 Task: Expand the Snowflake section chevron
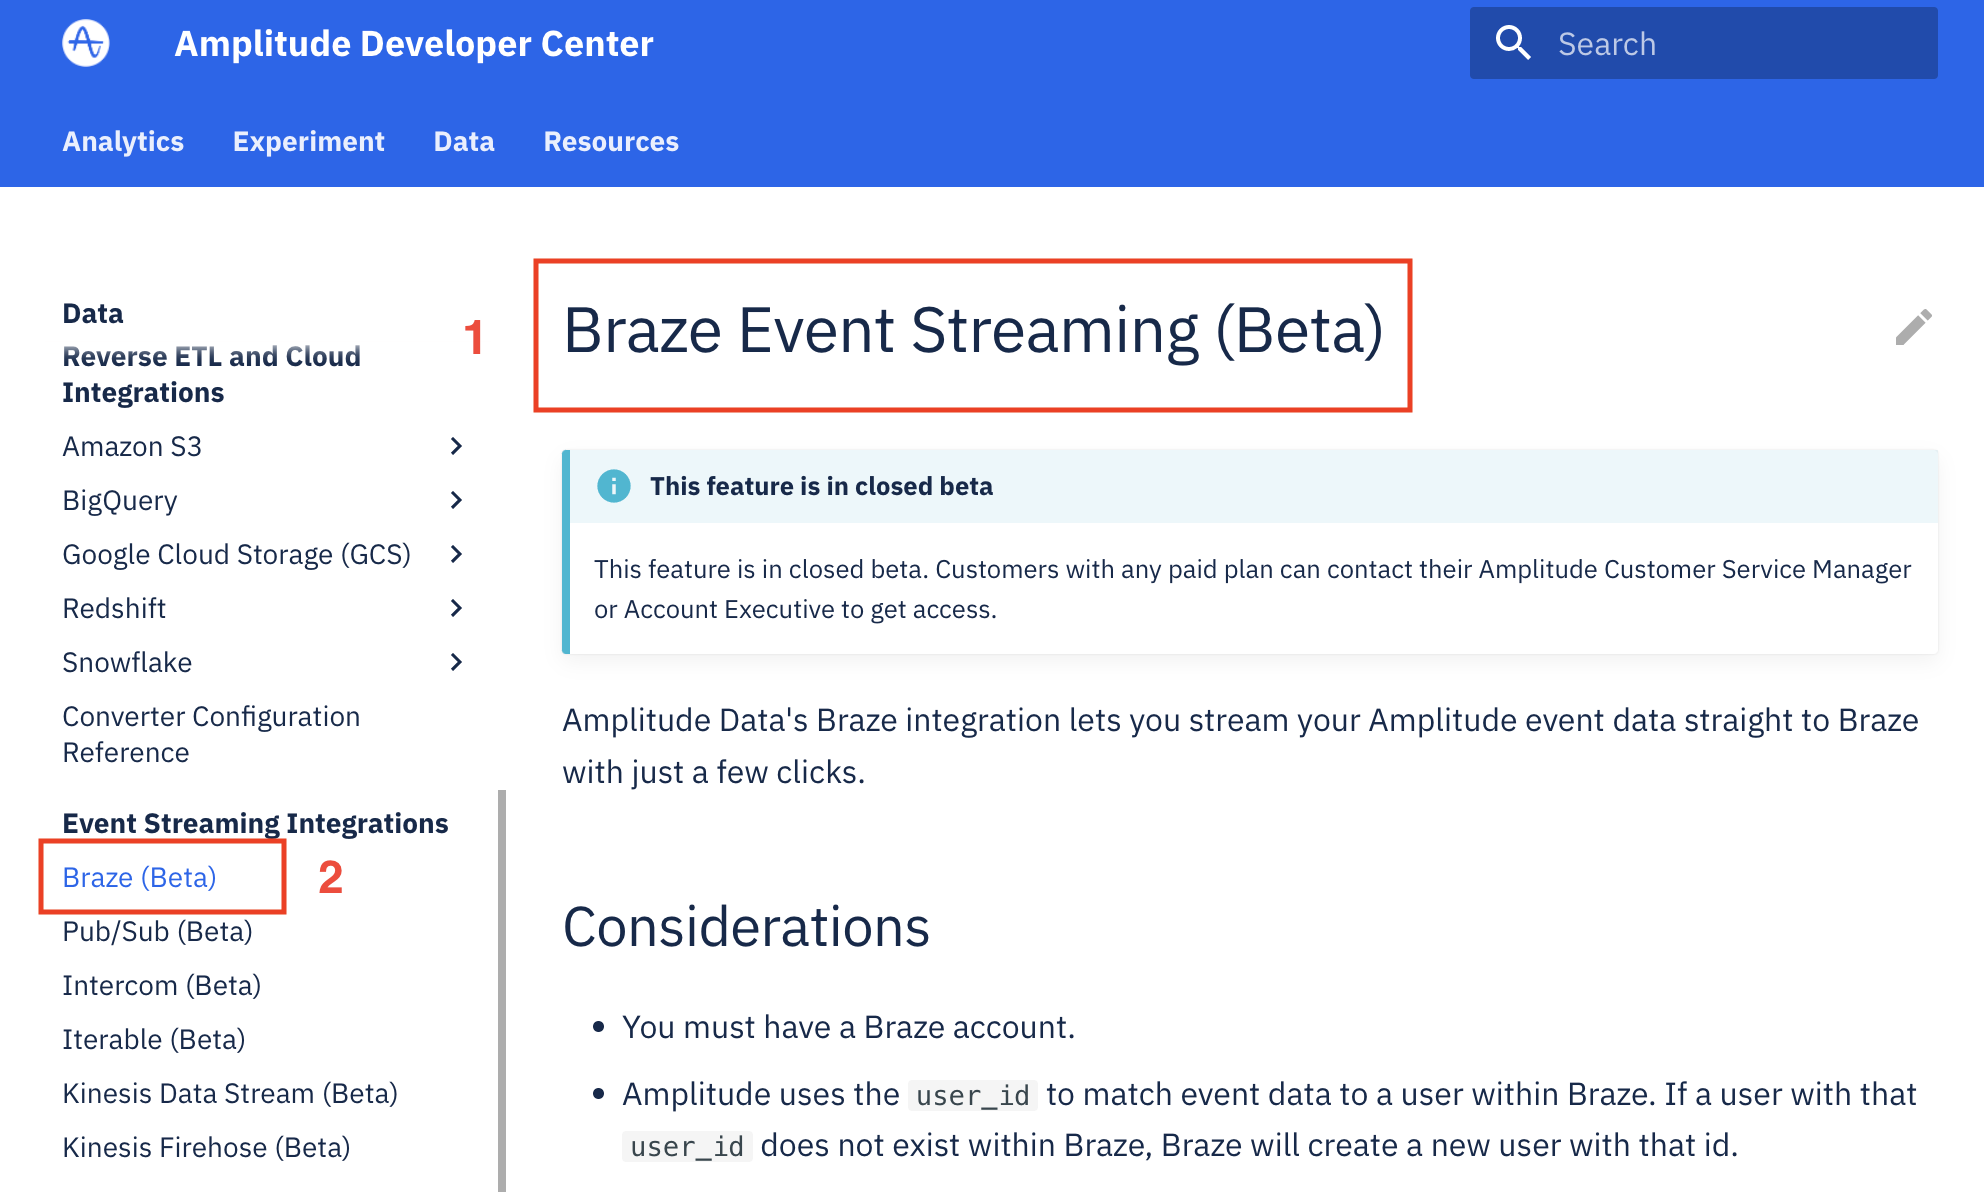456,662
